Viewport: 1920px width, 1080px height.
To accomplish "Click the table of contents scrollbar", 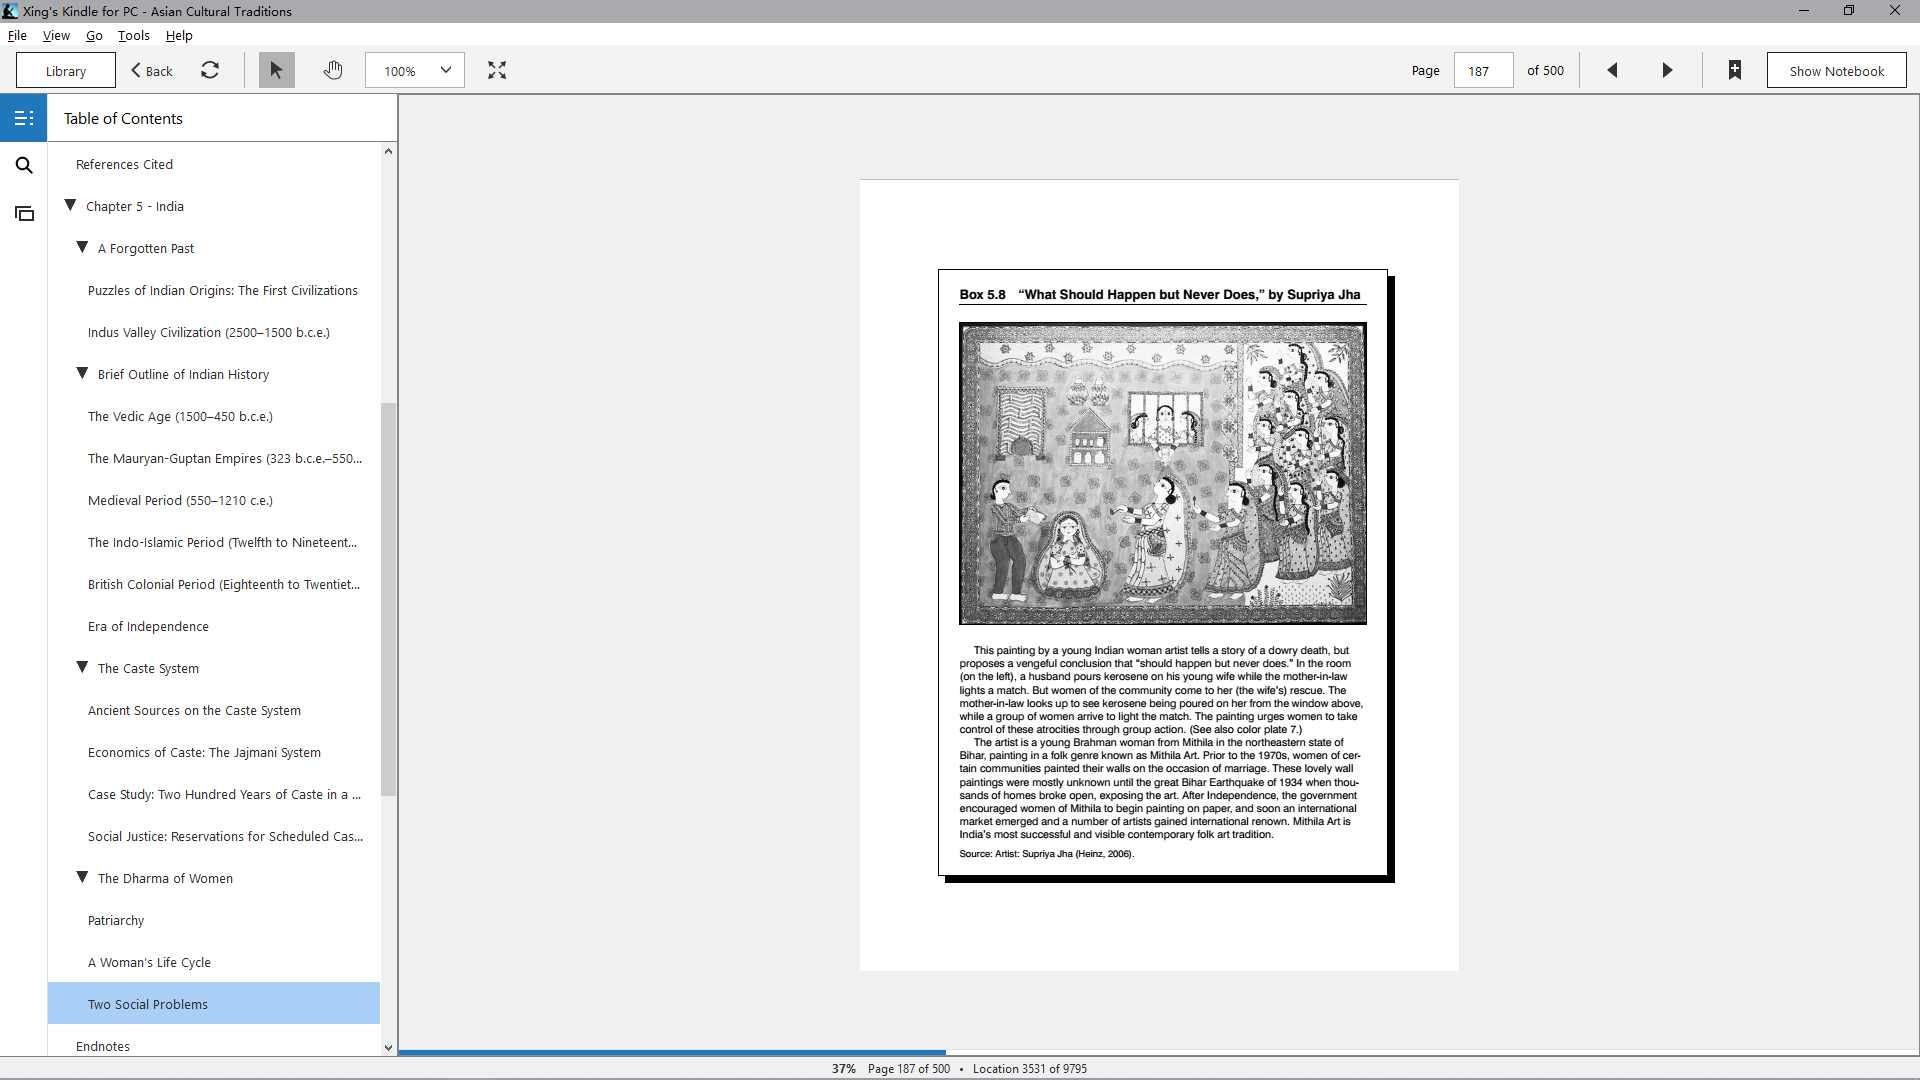I will tap(388, 600).
